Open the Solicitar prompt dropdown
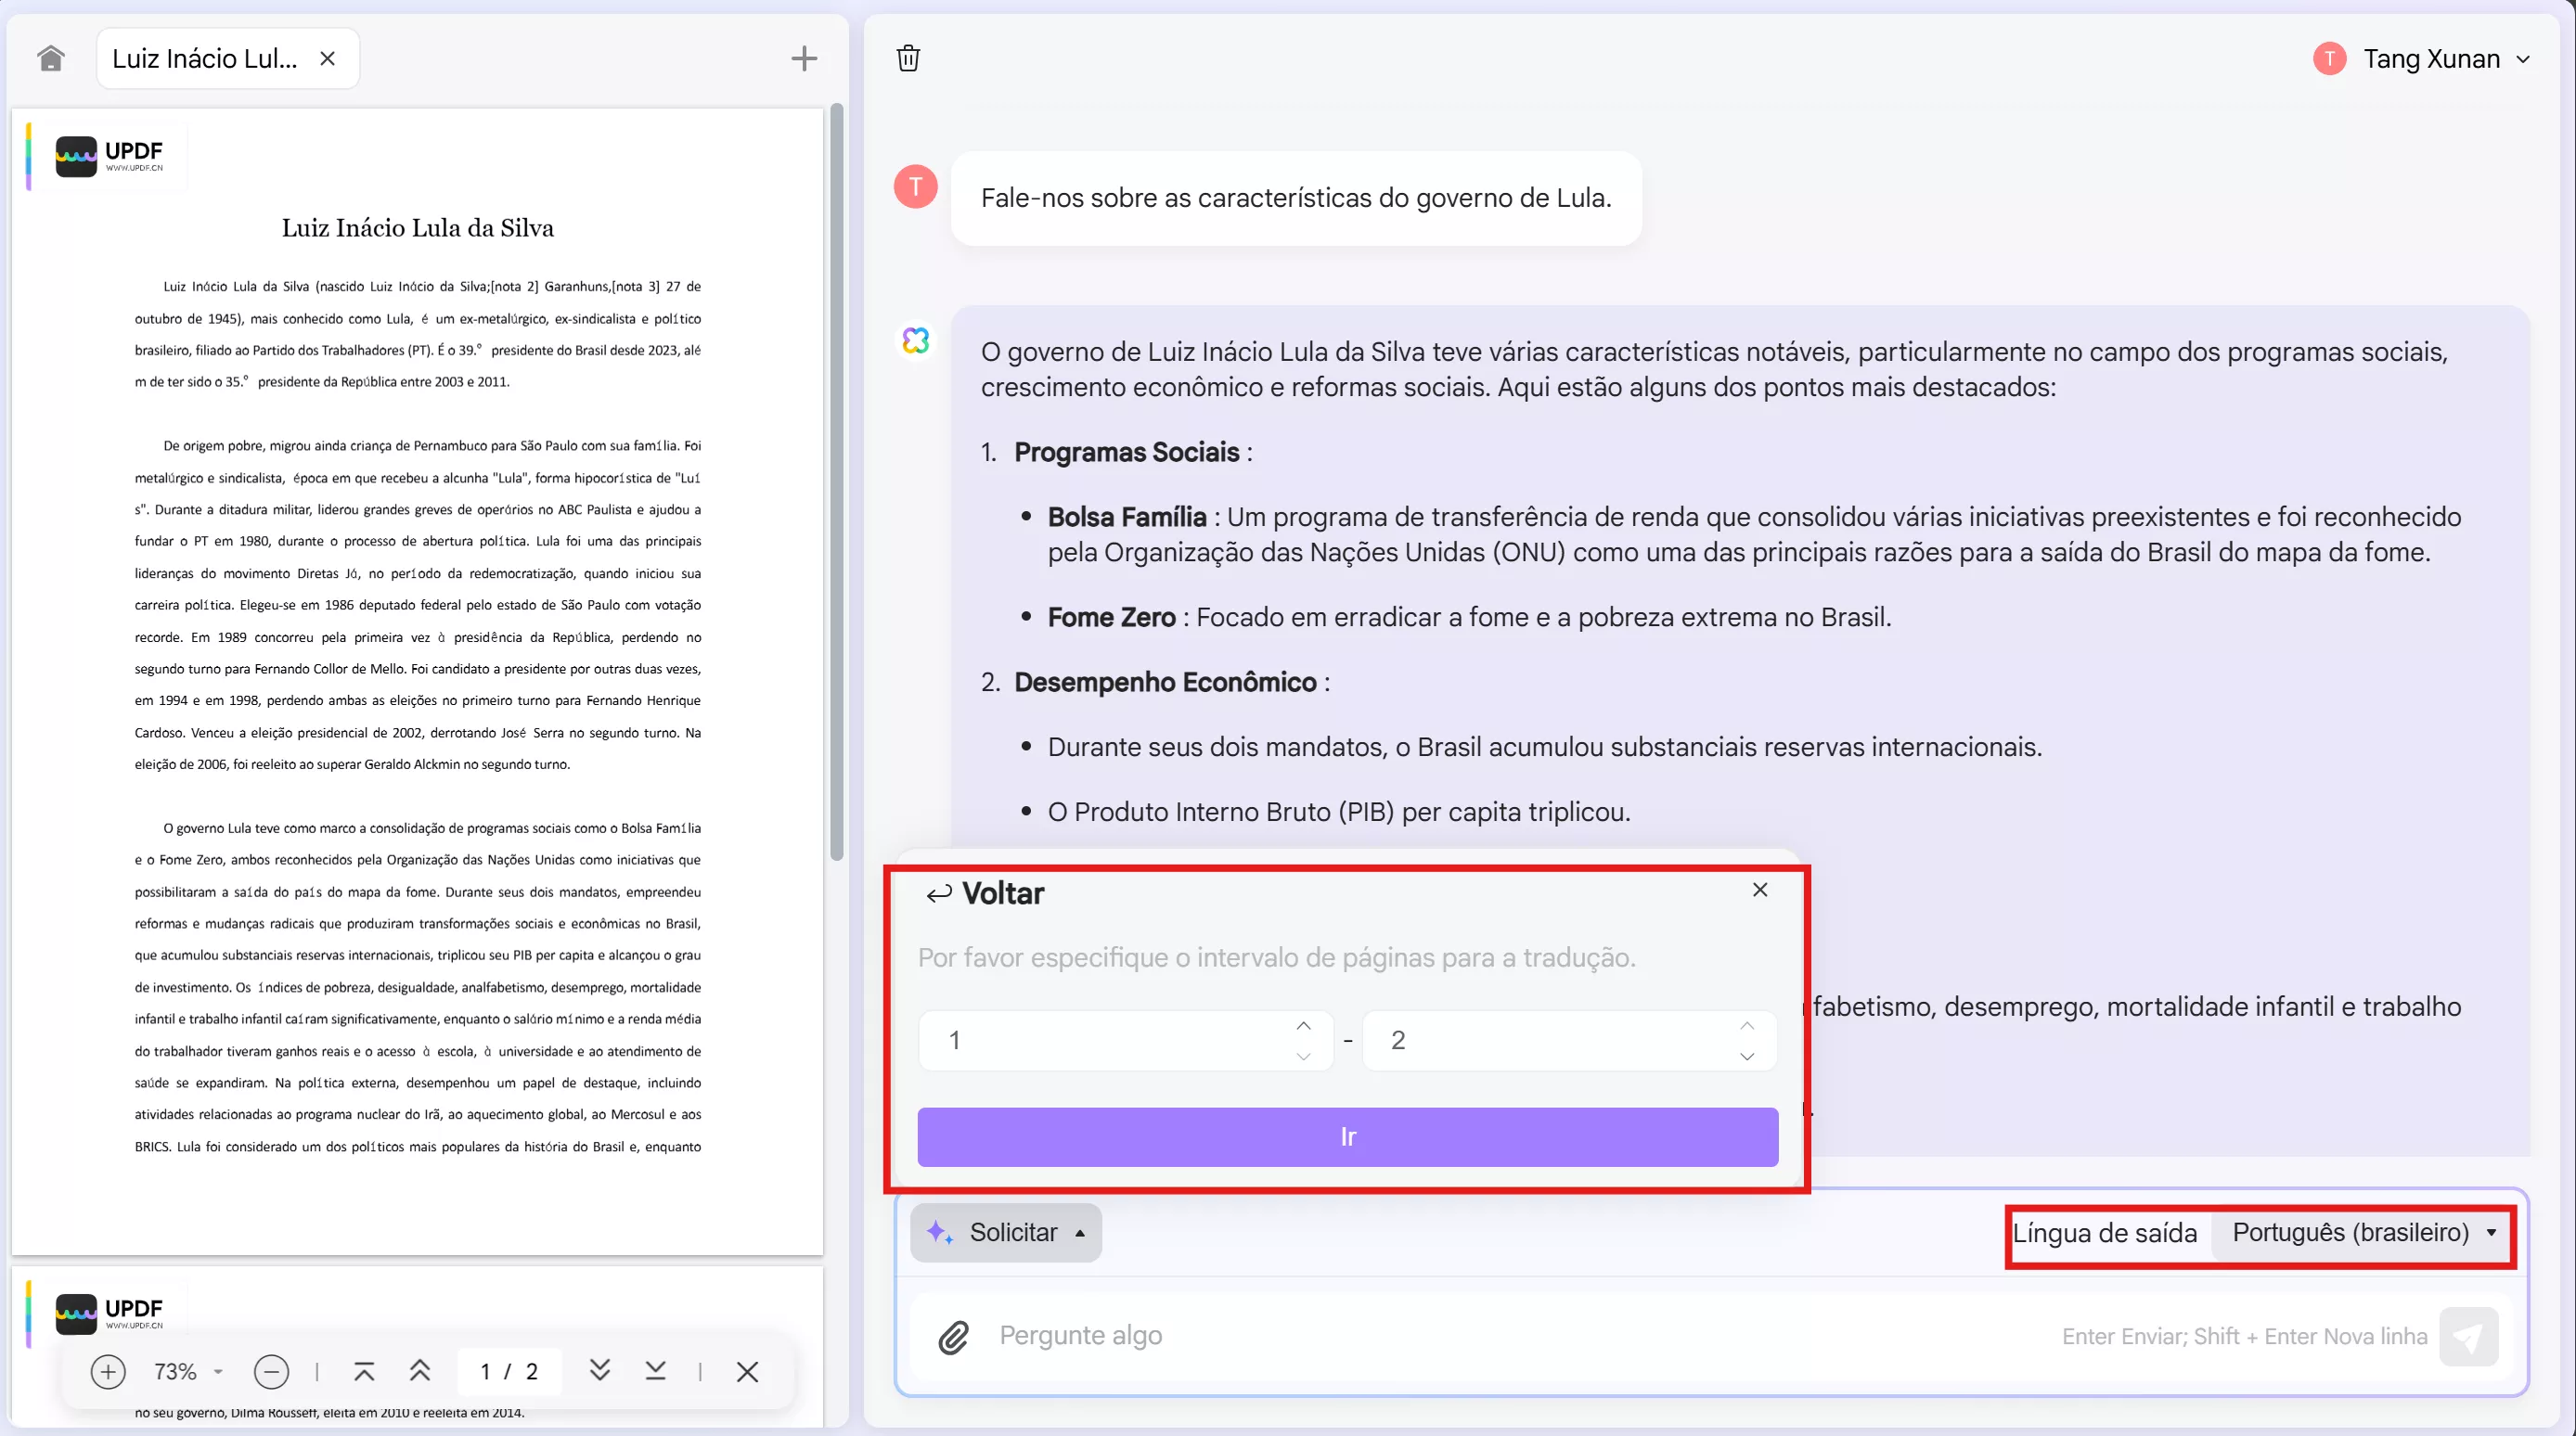Viewport: 2576px width, 1436px height. (x=1005, y=1232)
